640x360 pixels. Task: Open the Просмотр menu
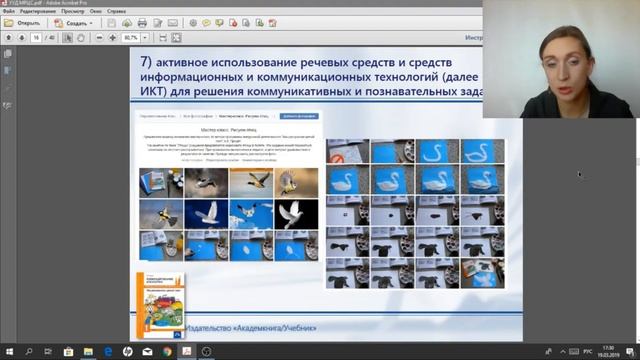(x=73, y=11)
